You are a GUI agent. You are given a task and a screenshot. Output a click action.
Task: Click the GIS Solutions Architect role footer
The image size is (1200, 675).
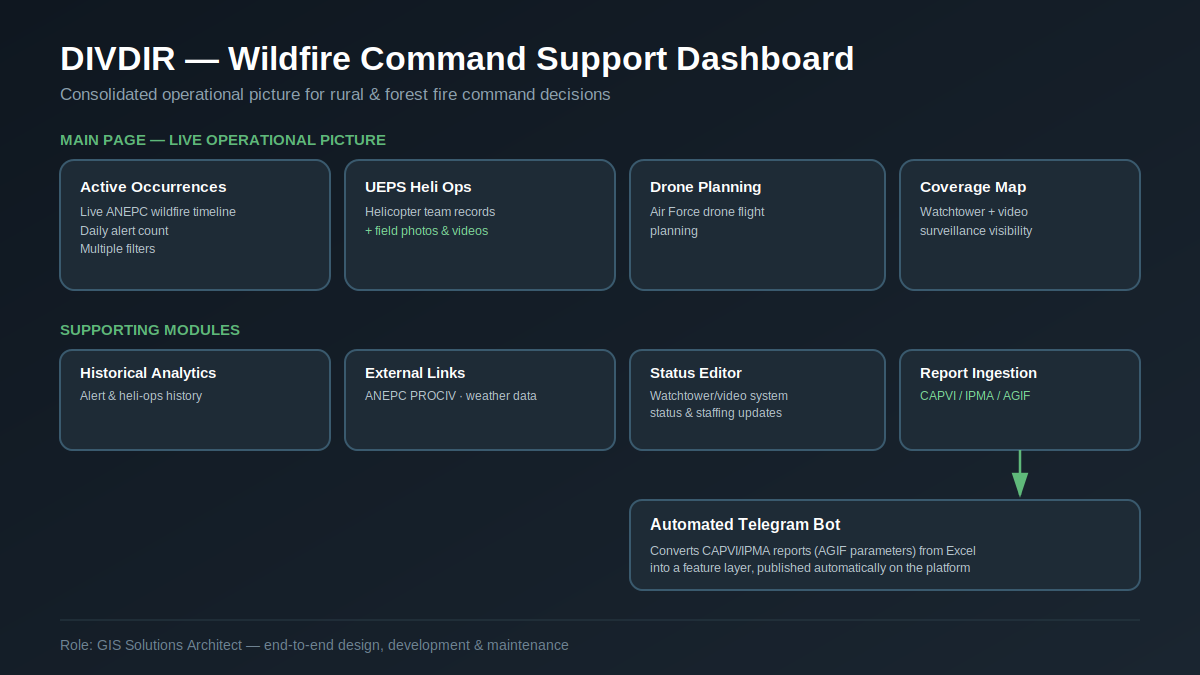click(x=314, y=645)
